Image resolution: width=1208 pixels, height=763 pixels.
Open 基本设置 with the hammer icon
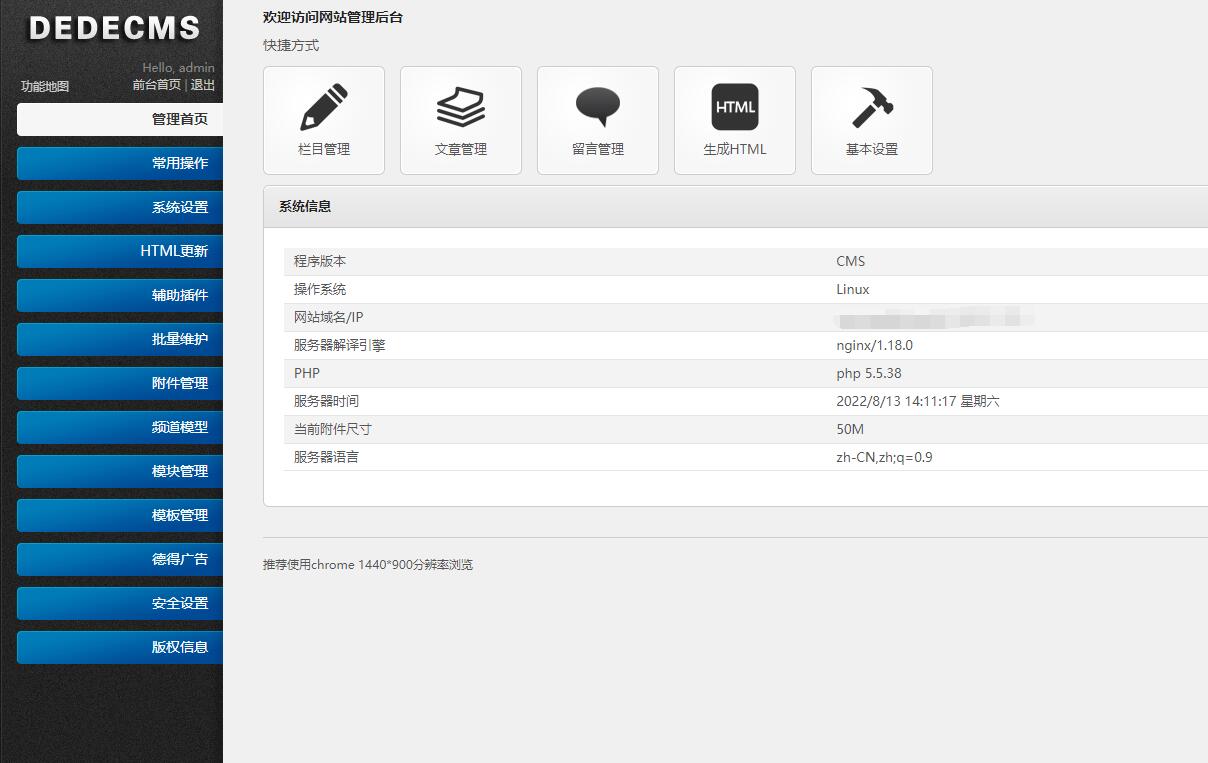click(872, 108)
